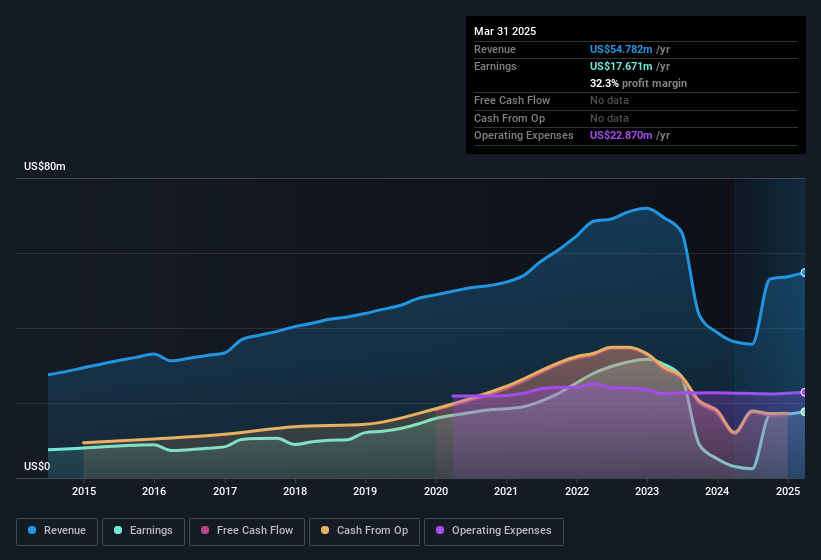821x560 pixels.
Task: Click the Operating Expenses endpoint marker
Action: click(x=804, y=392)
